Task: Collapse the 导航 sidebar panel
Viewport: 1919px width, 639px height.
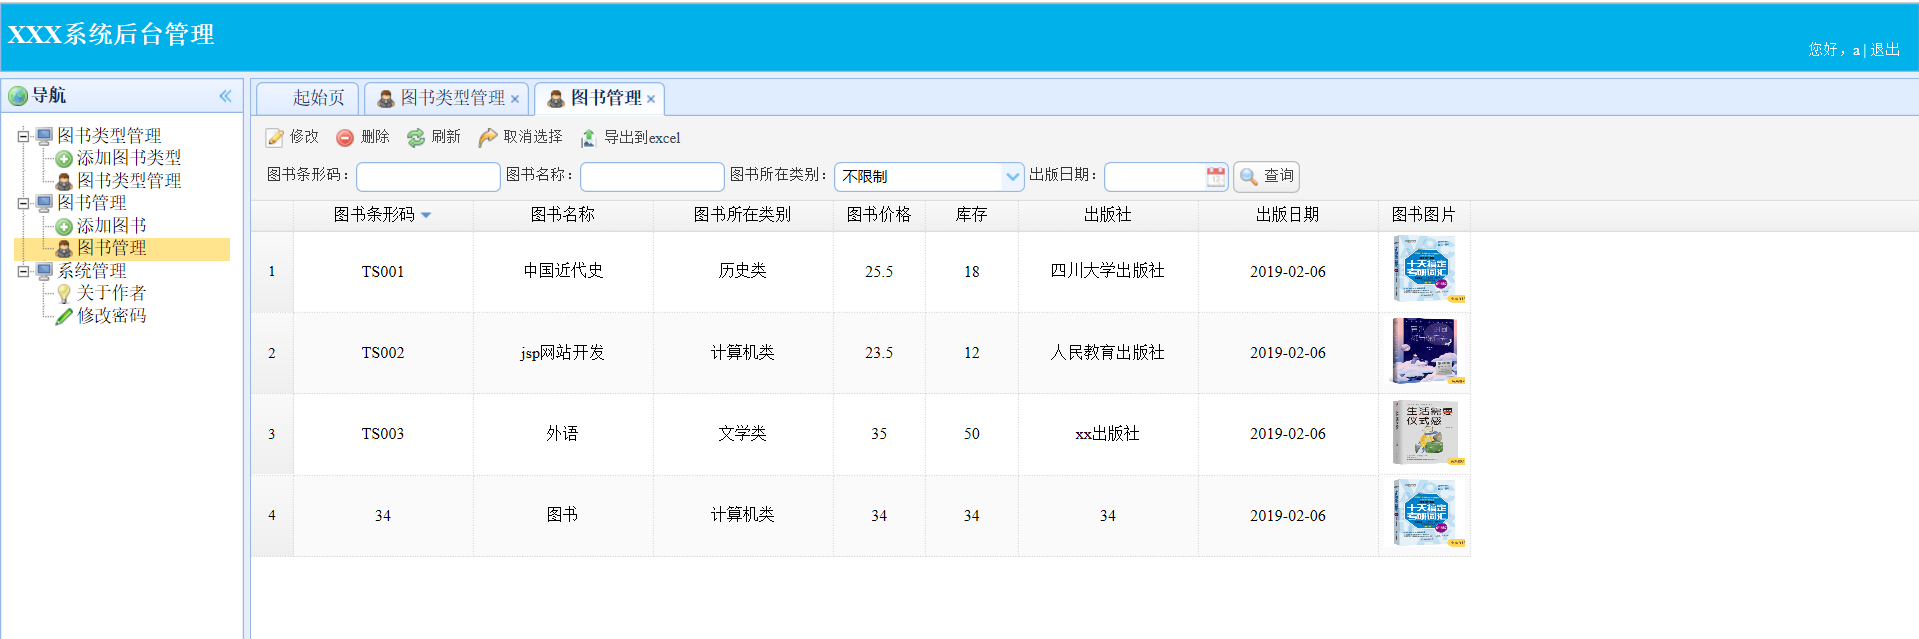Action: point(225,96)
